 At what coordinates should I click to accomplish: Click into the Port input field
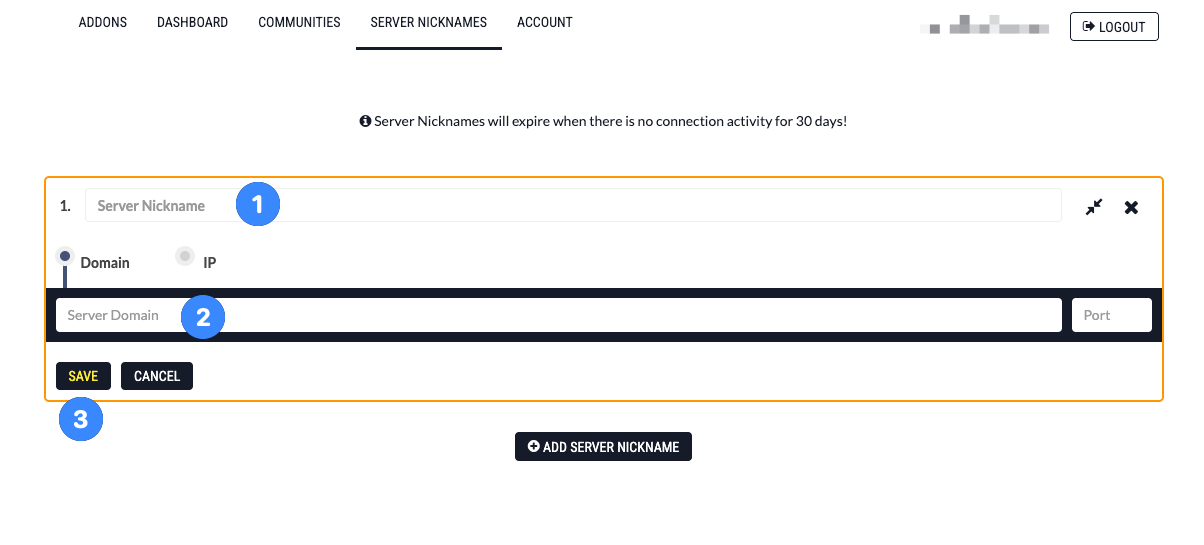[x=1112, y=315]
